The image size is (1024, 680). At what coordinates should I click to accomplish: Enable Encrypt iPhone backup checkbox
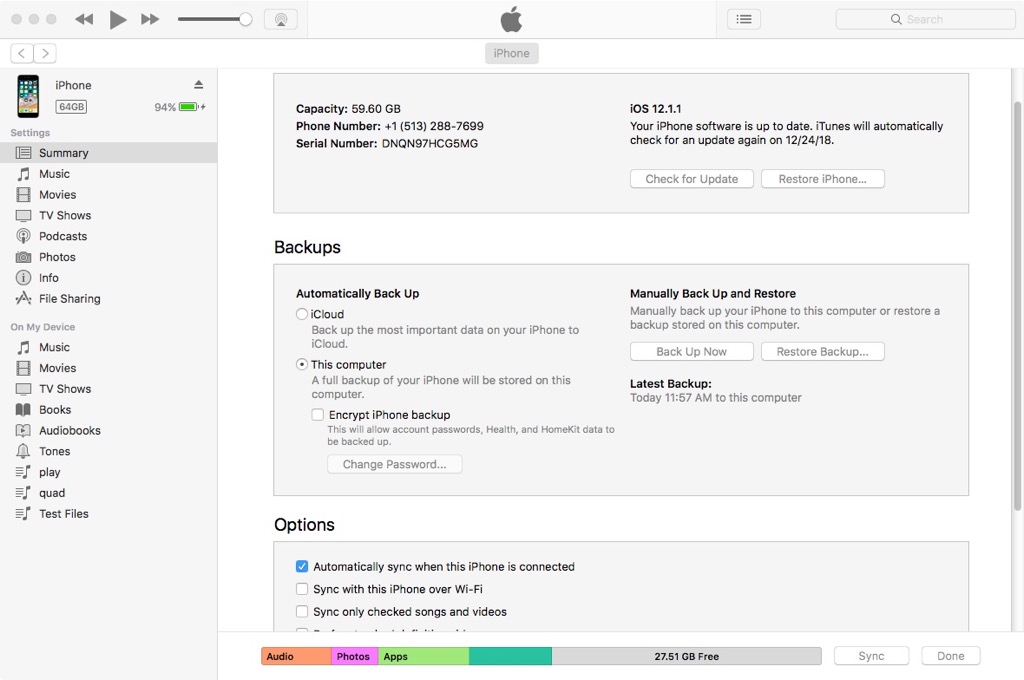click(x=317, y=415)
